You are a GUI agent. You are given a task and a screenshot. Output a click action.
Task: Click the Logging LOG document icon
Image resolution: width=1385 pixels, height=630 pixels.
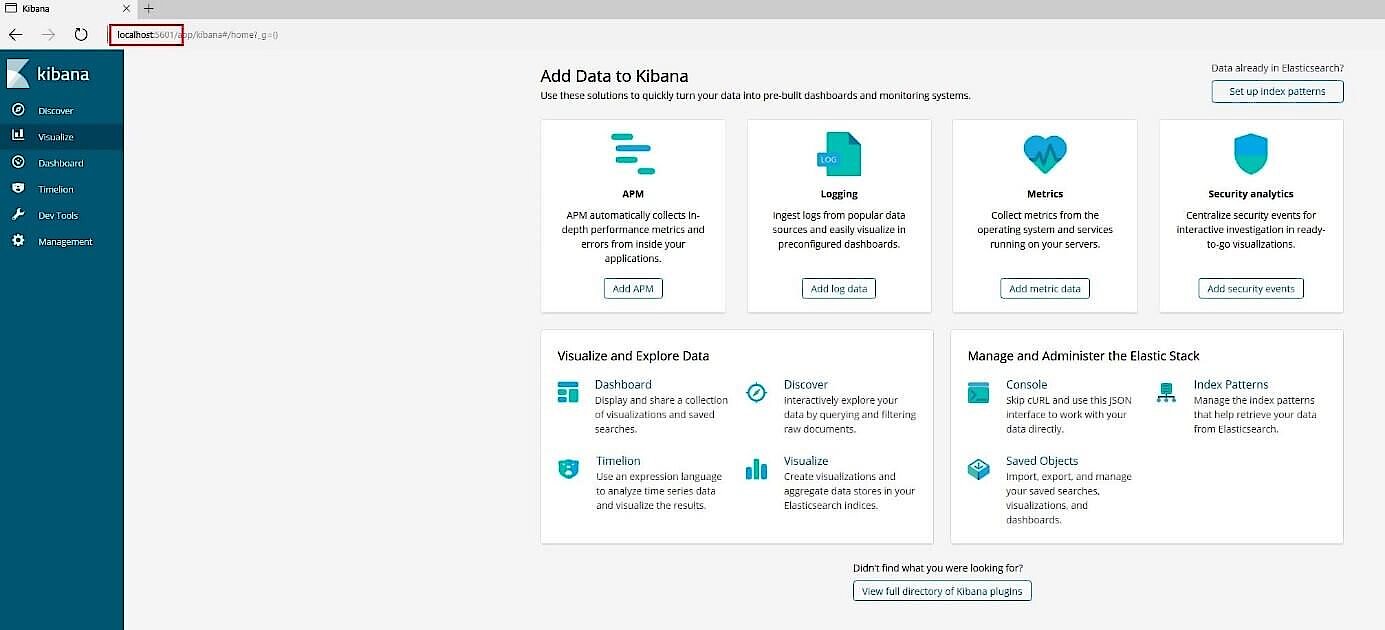point(838,152)
